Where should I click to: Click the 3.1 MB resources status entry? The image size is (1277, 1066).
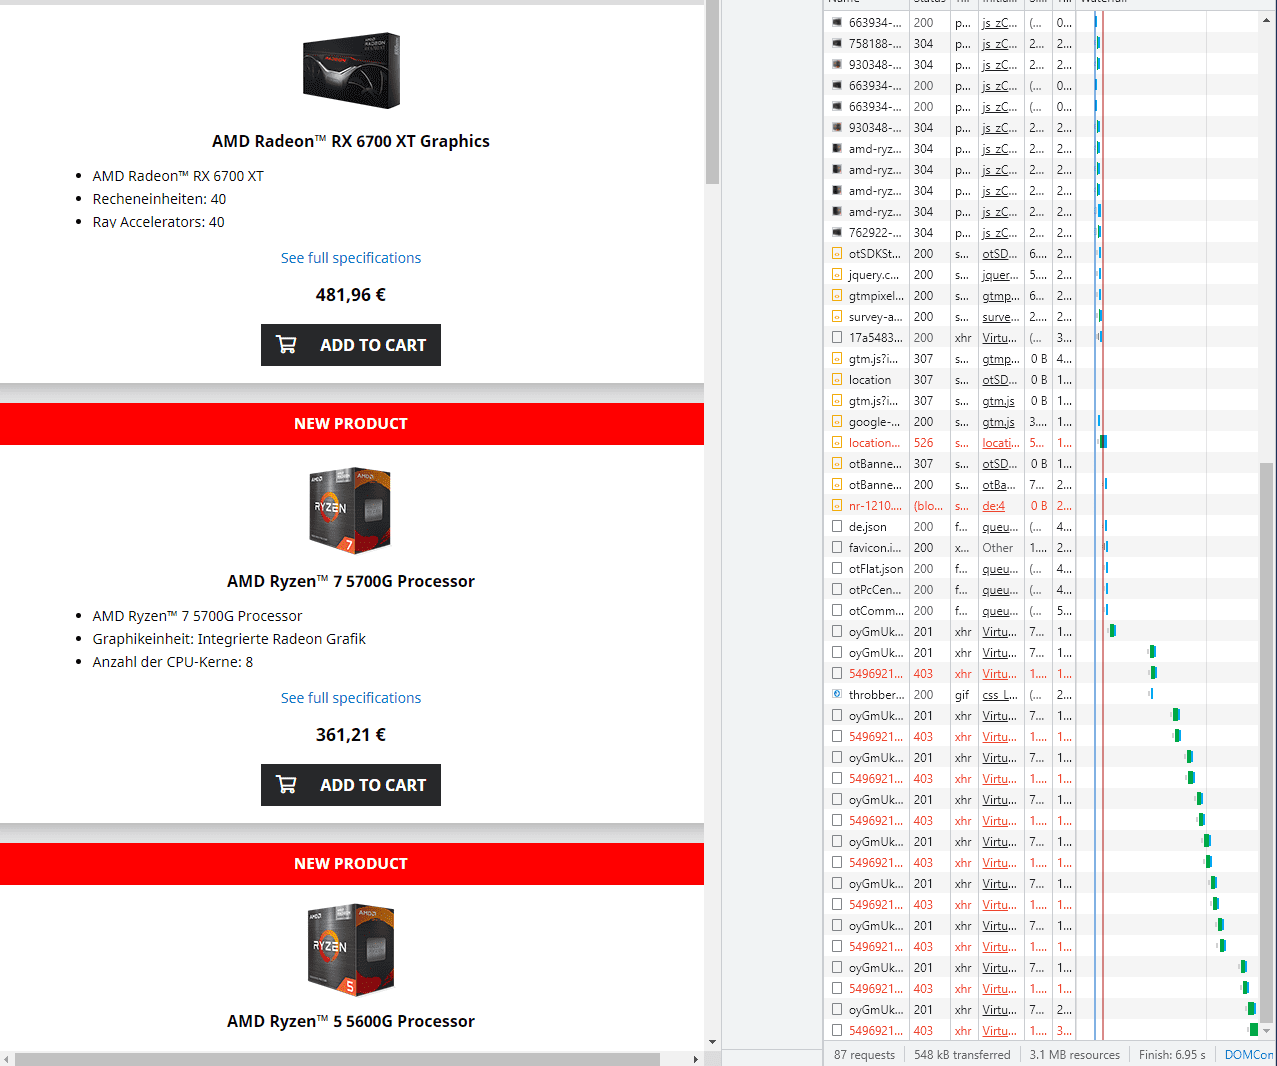pyautogui.click(x=1075, y=1055)
